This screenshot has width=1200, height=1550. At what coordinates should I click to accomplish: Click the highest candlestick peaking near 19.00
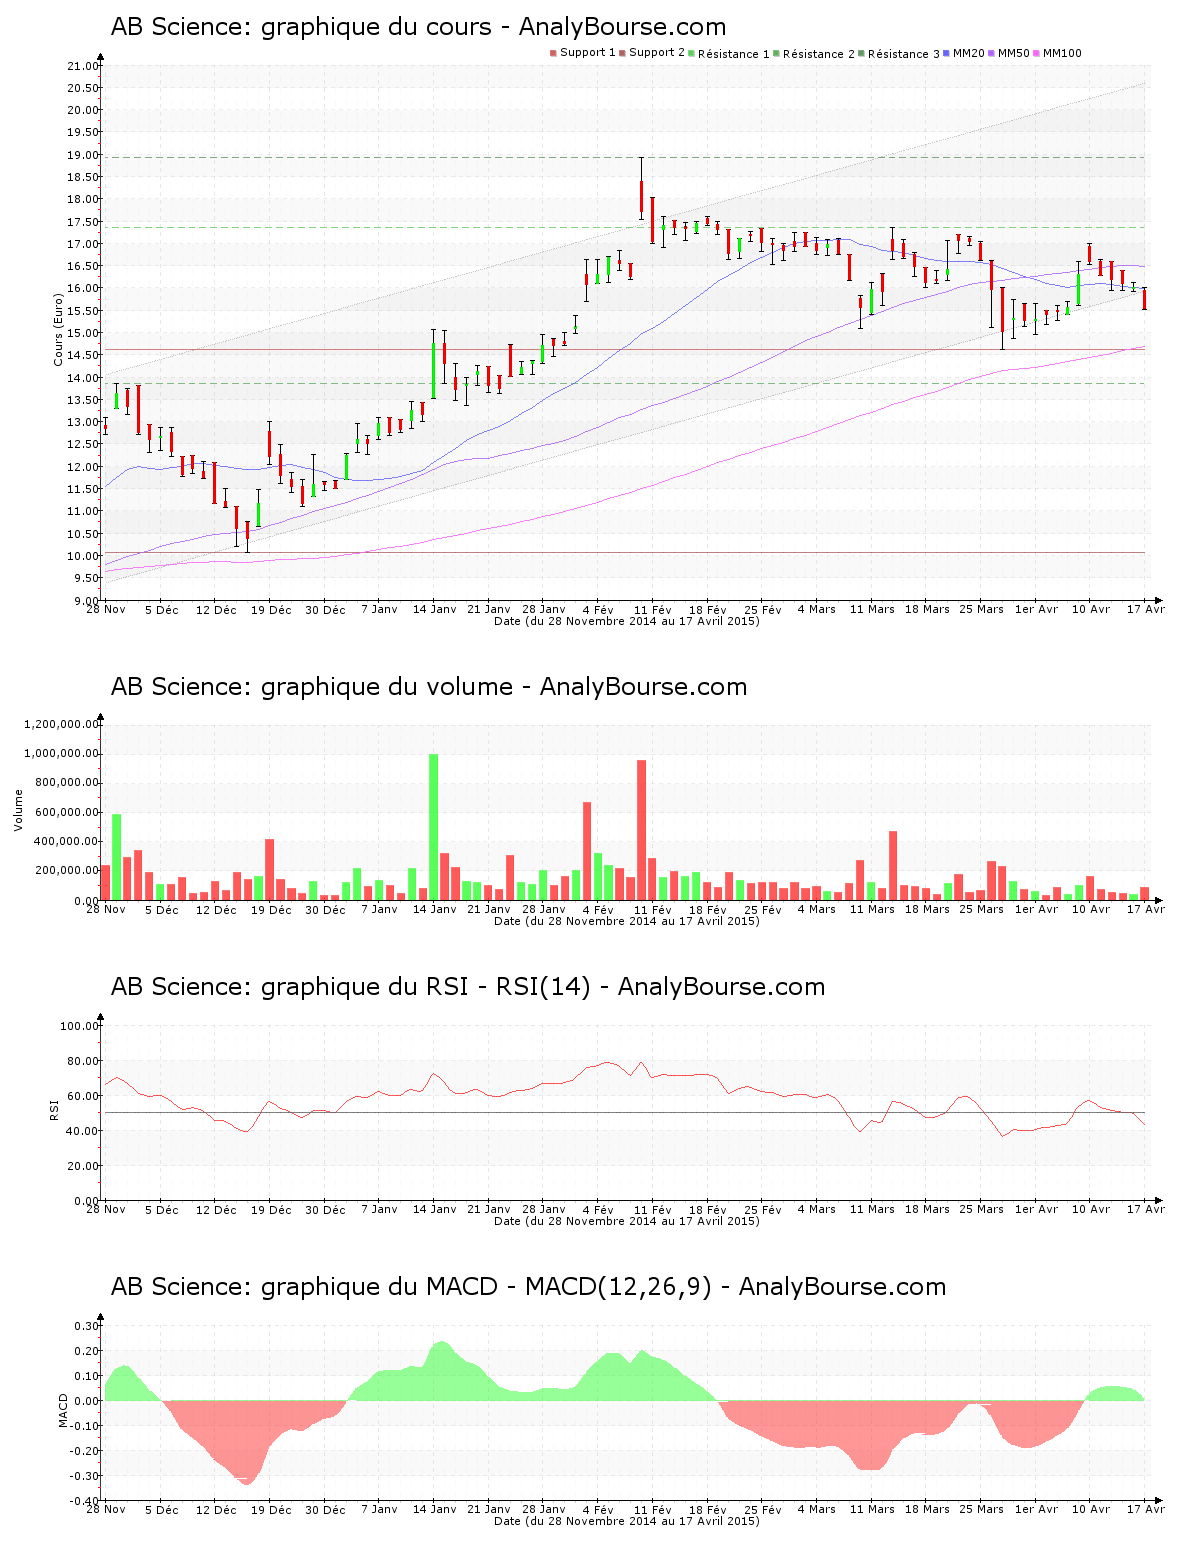tap(641, 188)
